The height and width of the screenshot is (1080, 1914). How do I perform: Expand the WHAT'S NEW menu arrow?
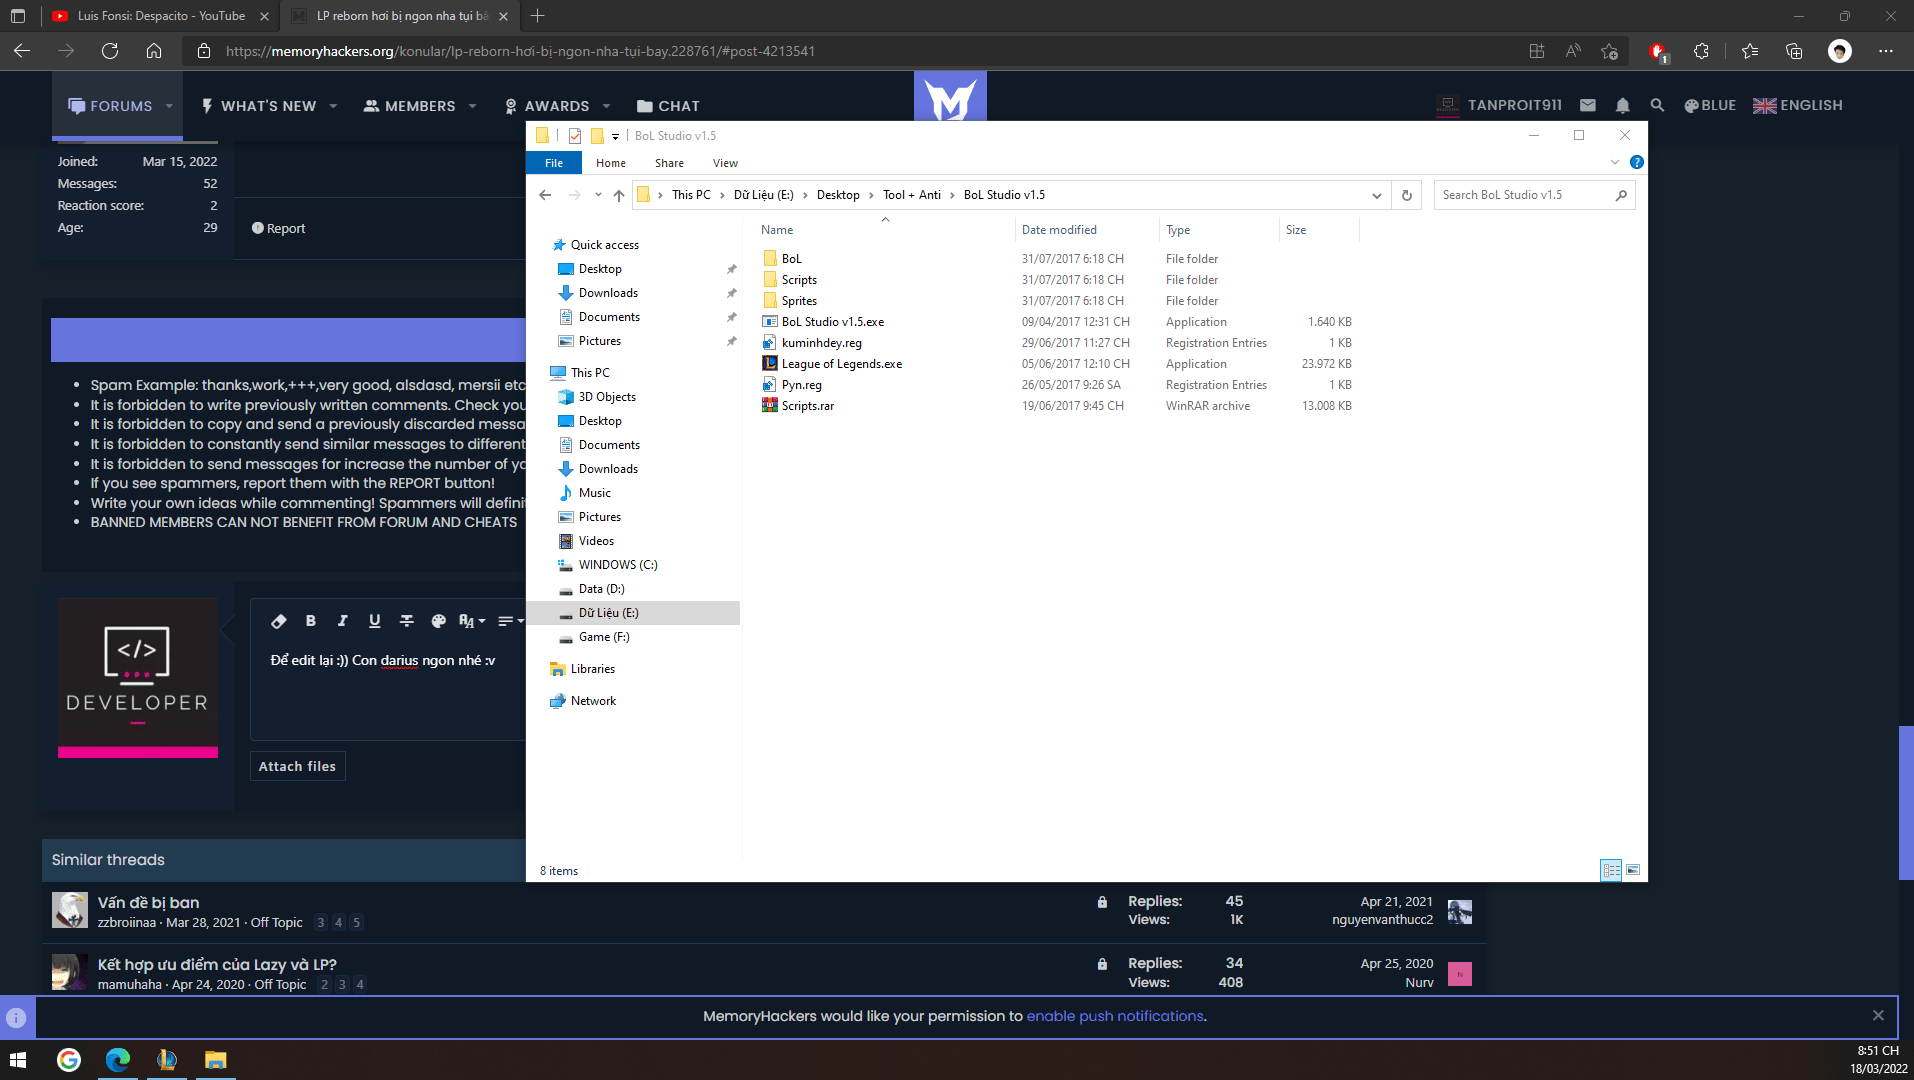(x=333, y=106)
